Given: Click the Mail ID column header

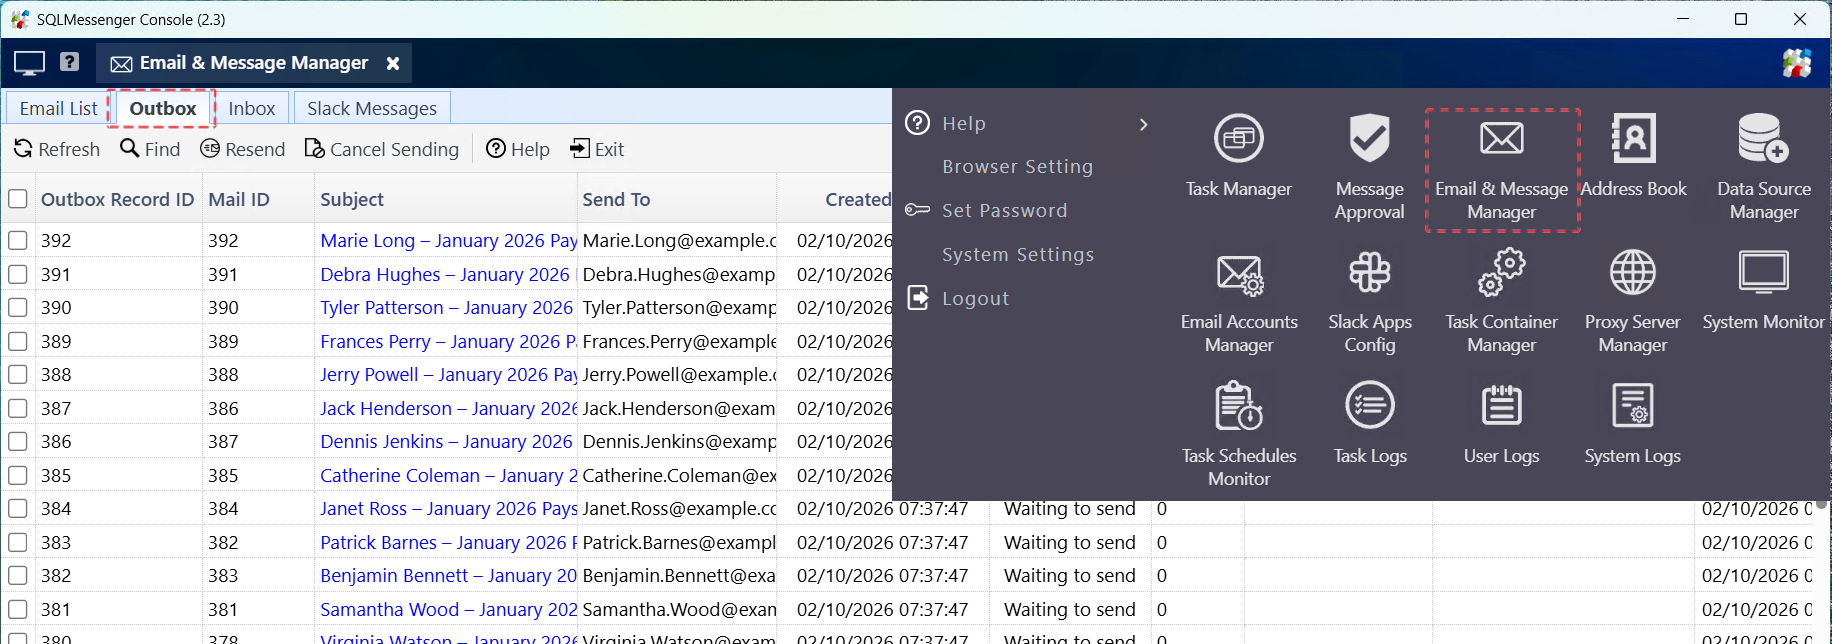Looking at the screenshot, I should pos(258,199).
